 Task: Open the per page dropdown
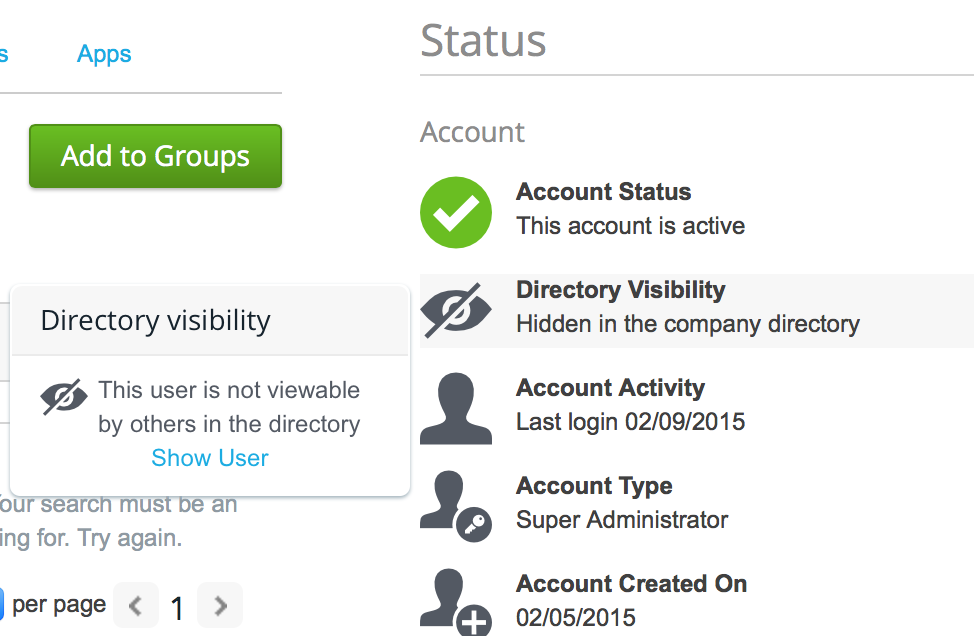(2, 605)
